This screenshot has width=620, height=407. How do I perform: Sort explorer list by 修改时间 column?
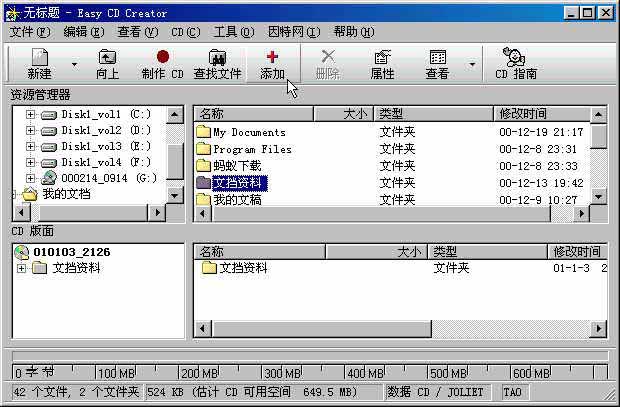point(542,114)
